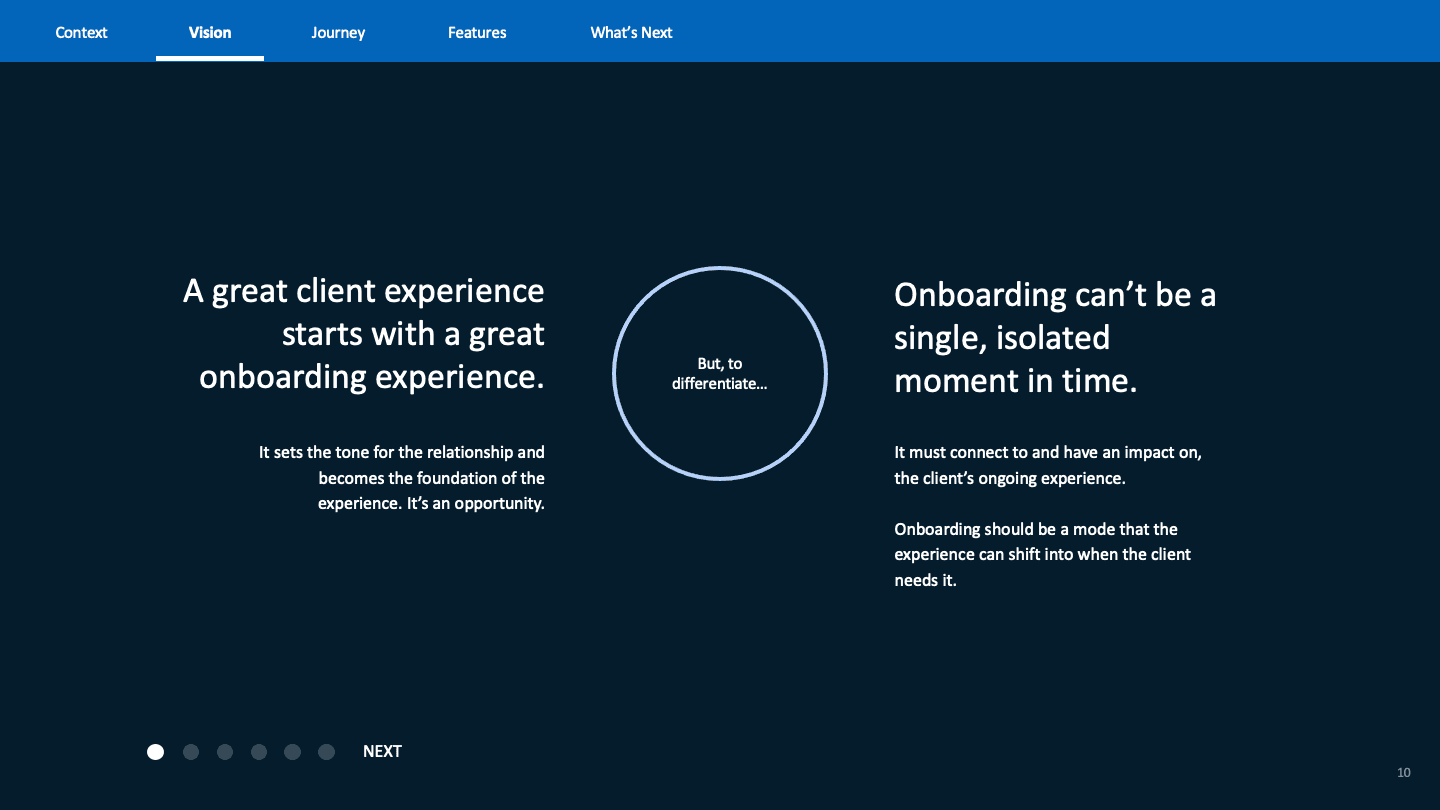Select the second carousel dot
This screenshot has height=810, width=1440.
[x=190, y=751]
